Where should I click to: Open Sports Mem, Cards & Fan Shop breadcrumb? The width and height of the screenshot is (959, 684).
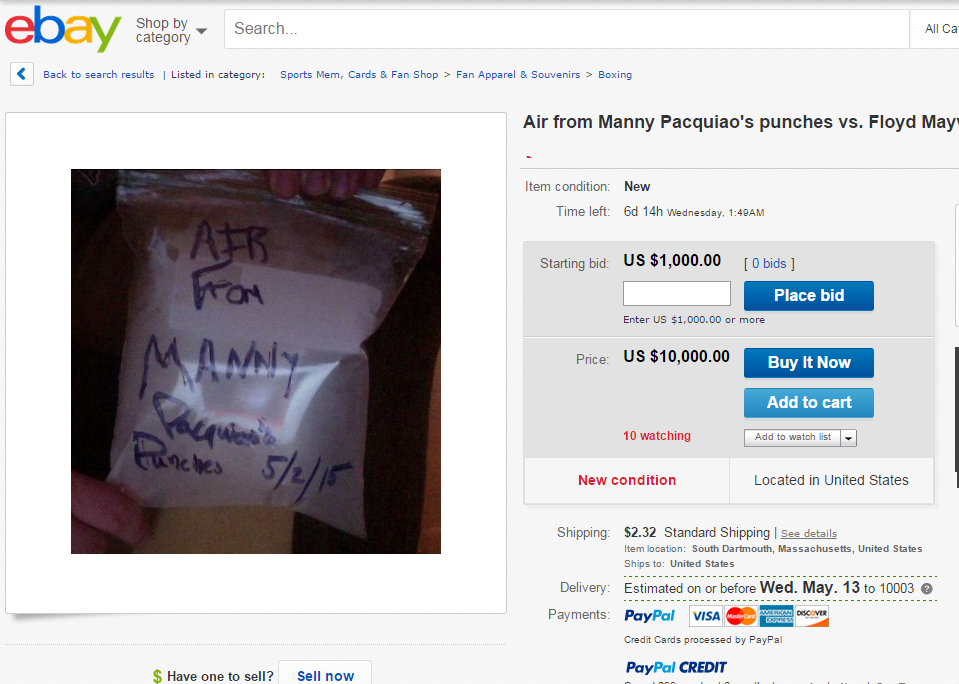[359, 75]
